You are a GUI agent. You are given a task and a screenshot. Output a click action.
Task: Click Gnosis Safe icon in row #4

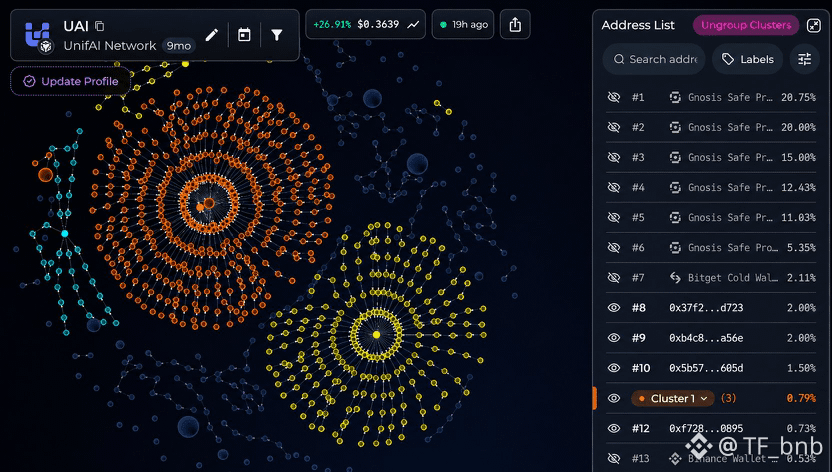pyautogui.click(x=675, y=187)
